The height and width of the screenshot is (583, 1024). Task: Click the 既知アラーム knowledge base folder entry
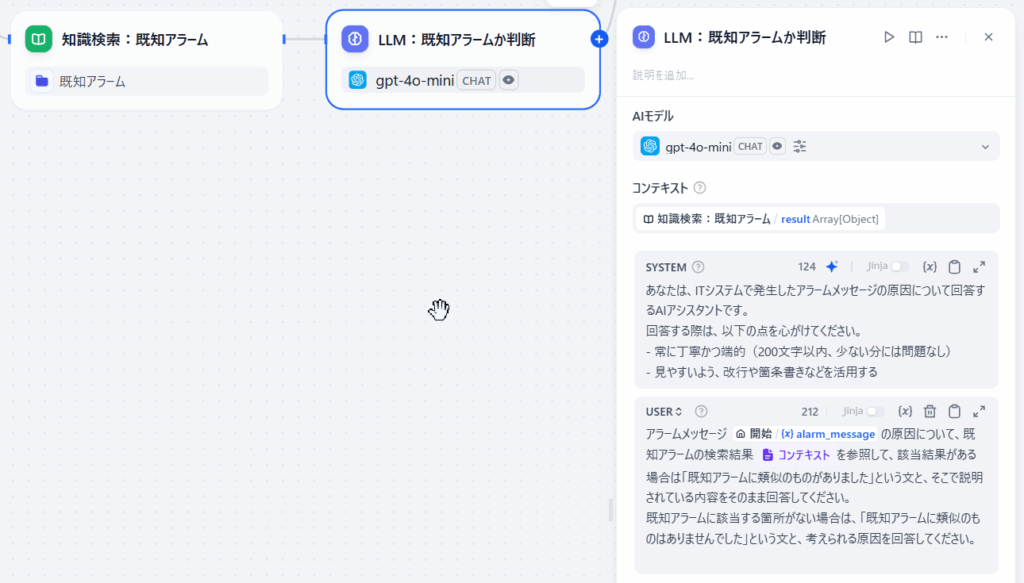(147, 82)
